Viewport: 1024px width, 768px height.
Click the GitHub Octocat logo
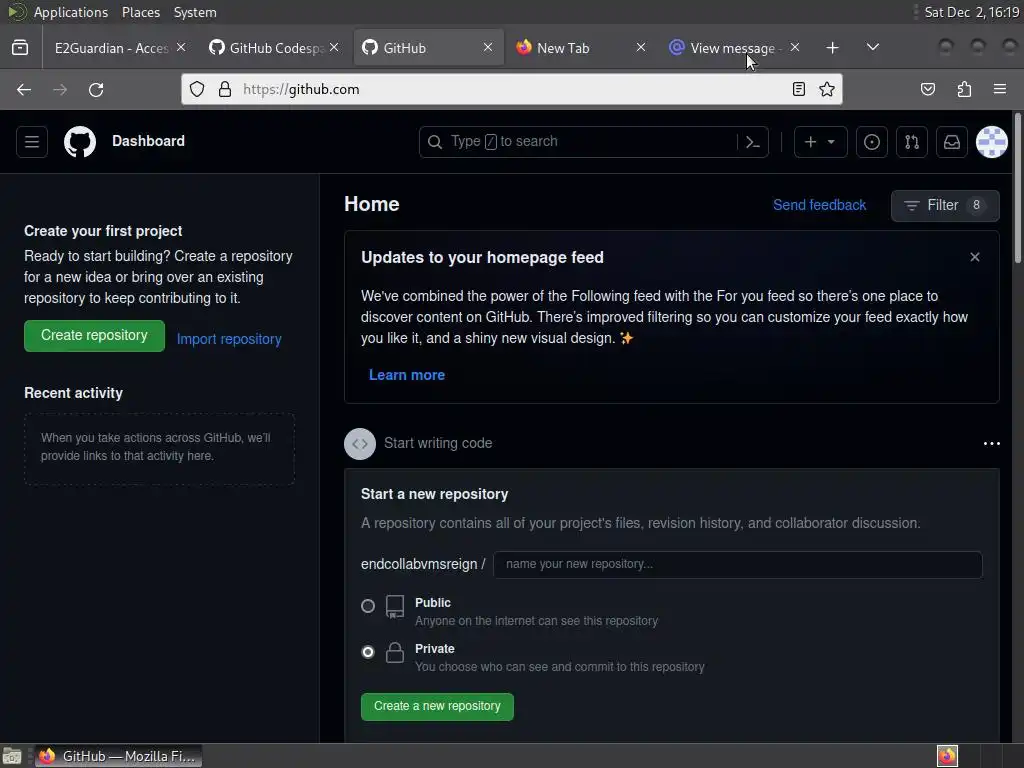click(80, 142)
